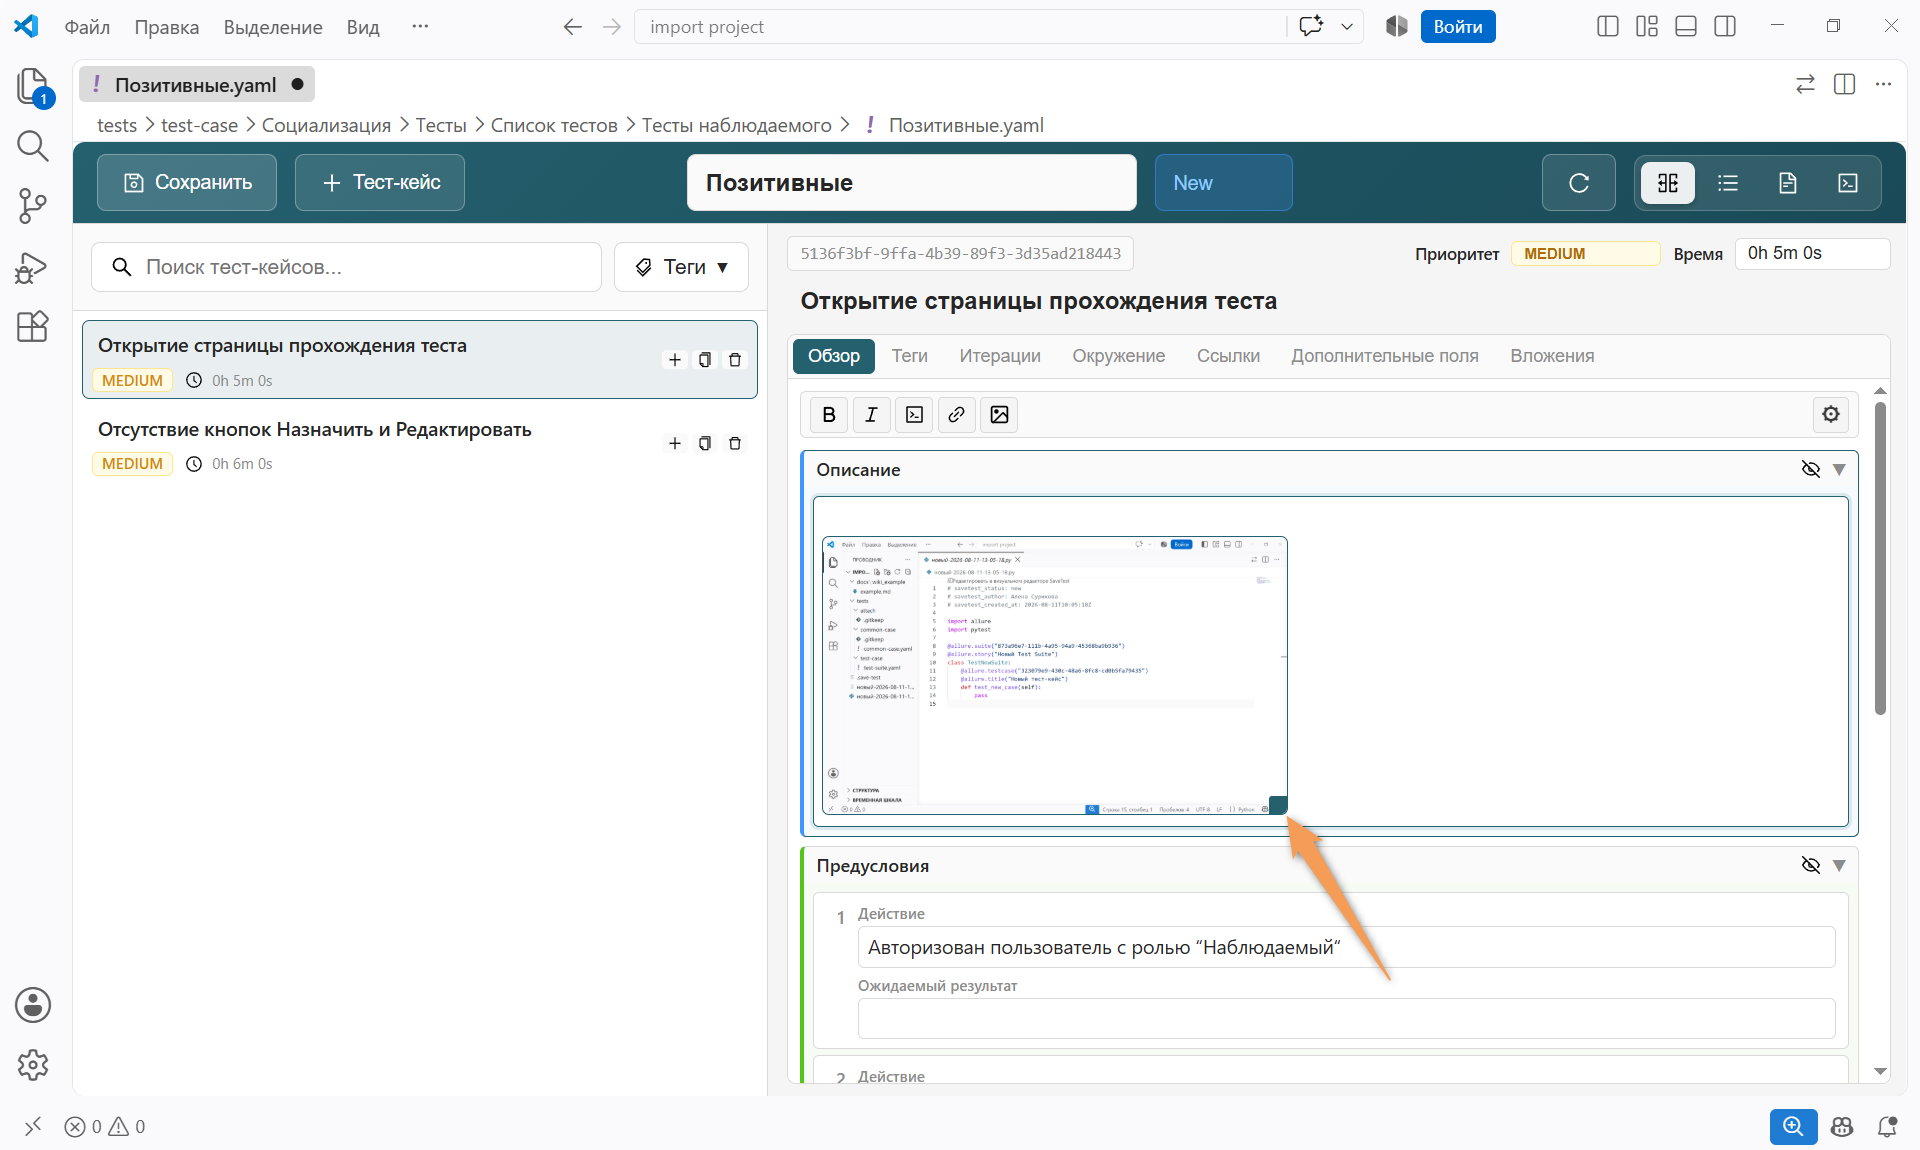This screenshot has height=1150, width=1920.
Task: Insert link in description editor
Action: pos(956,415)
